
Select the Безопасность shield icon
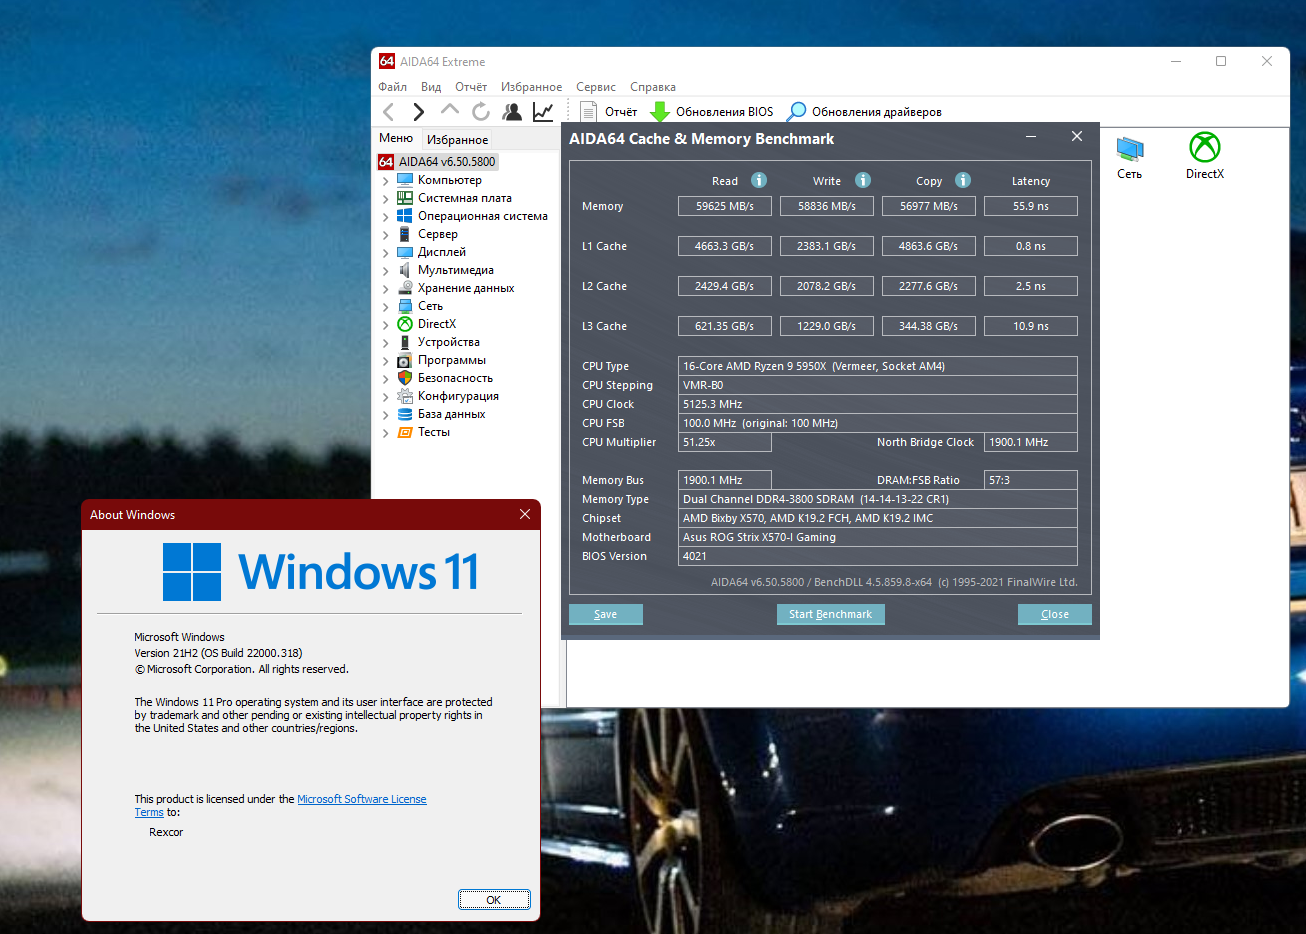coord(405,378)
